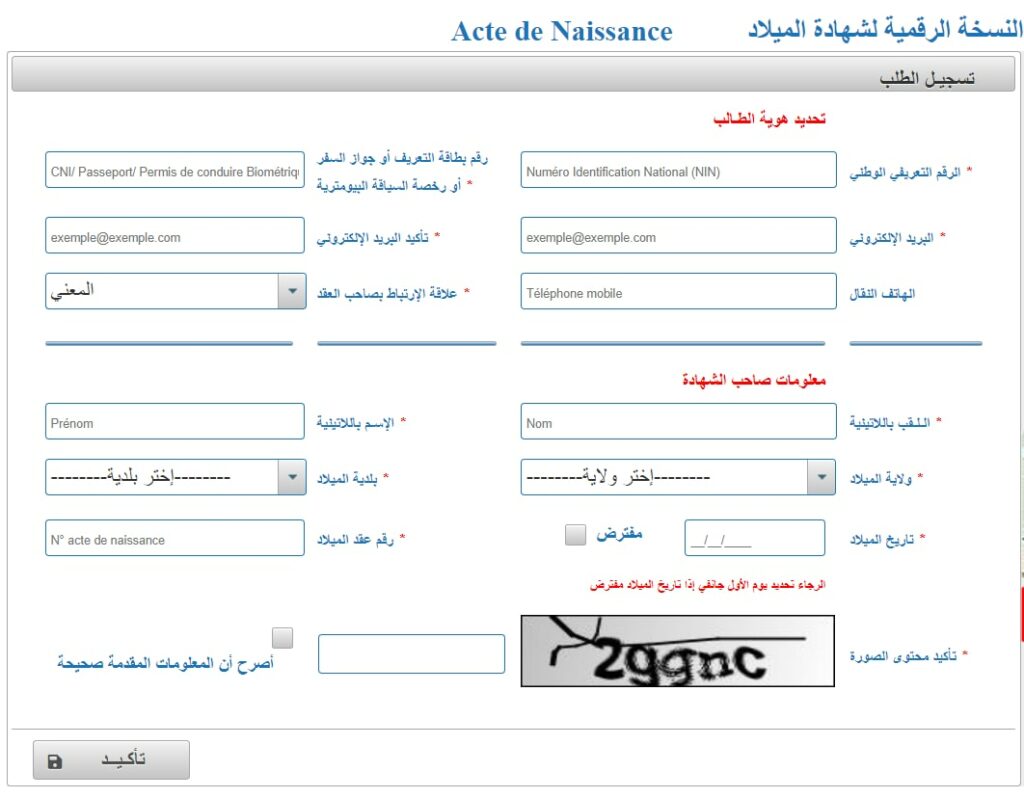Click the red note about presumed birth date

click(708, 585)
